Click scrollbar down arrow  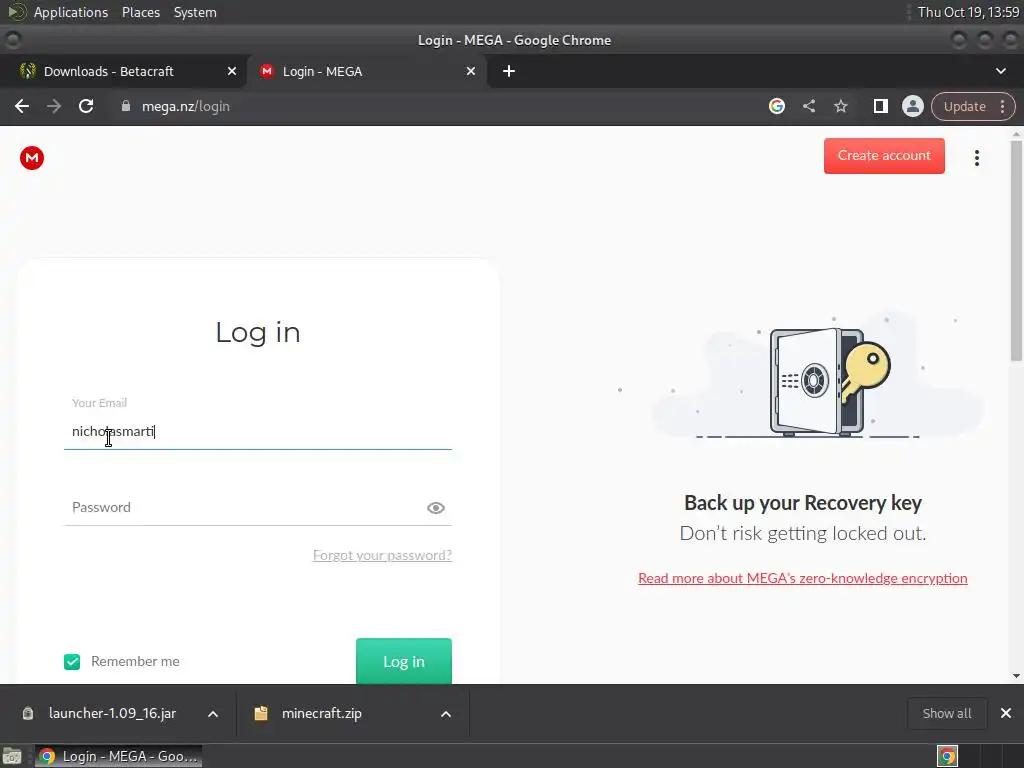[1016, 676]
